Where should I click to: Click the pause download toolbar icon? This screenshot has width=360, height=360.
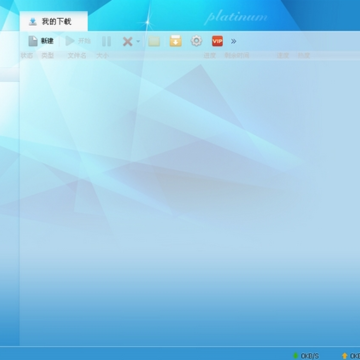107,41
